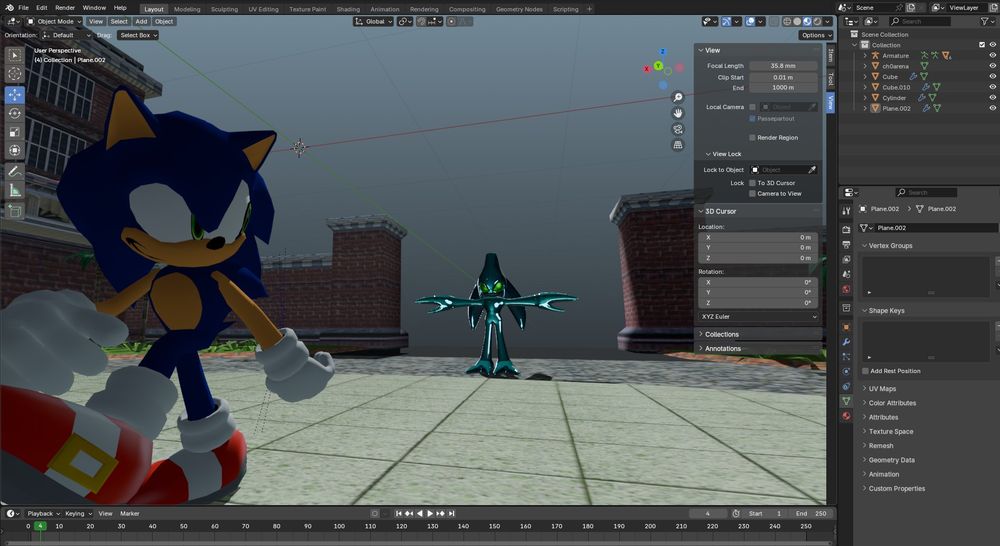The height and width of the screenshot is (546, 1000).
Task: Activate the Scale tool
Action: 14,132
